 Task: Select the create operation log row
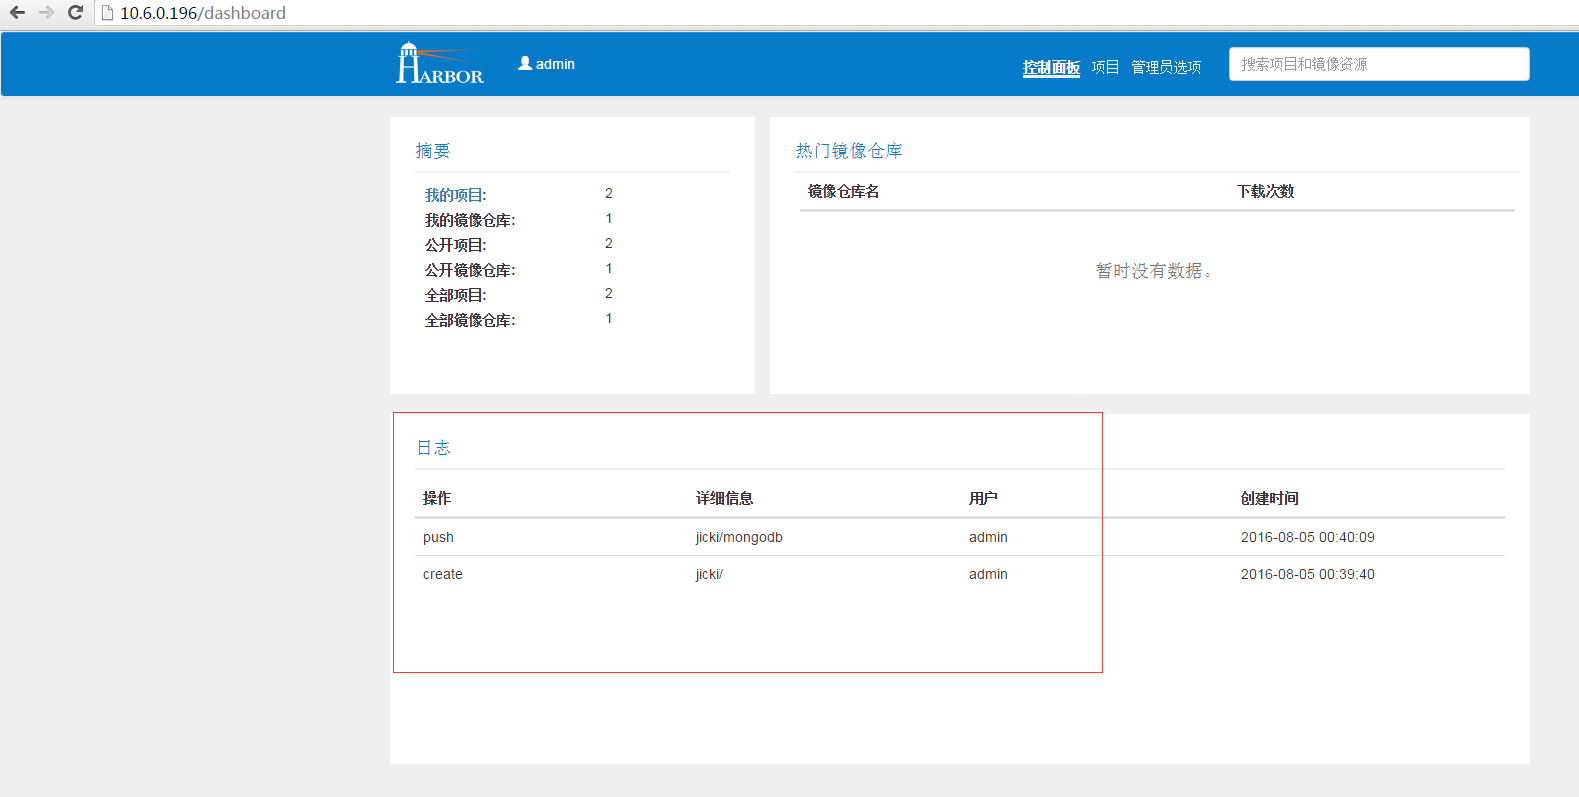click(443, 574)
